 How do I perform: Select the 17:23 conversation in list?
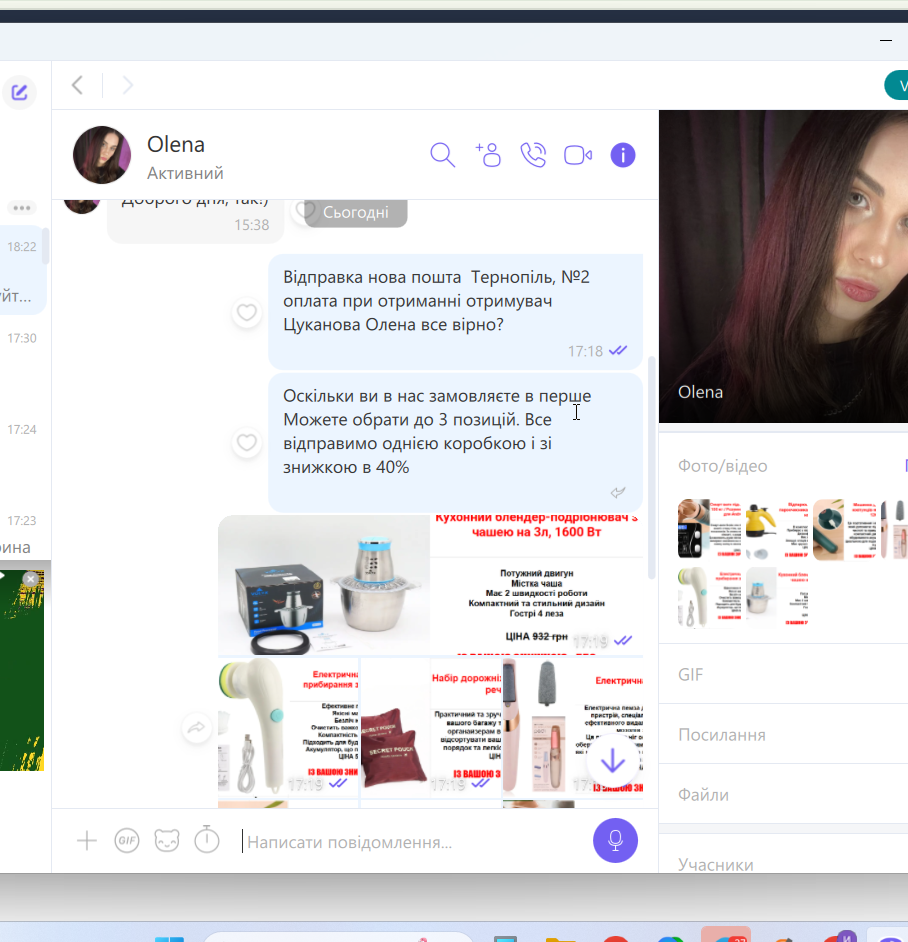[x=22, y=529]
